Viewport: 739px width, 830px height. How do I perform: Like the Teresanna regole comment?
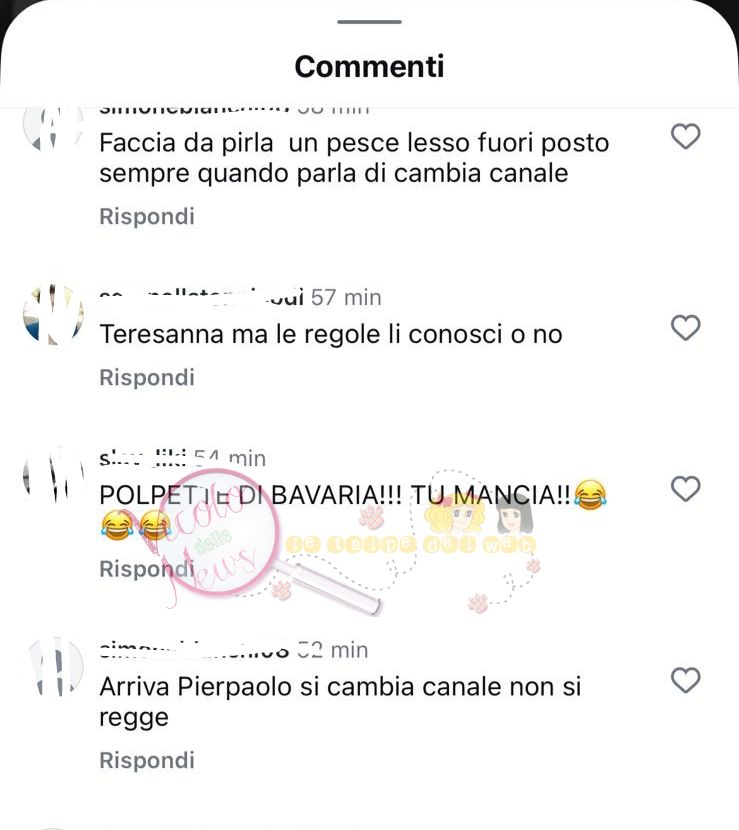686,328
